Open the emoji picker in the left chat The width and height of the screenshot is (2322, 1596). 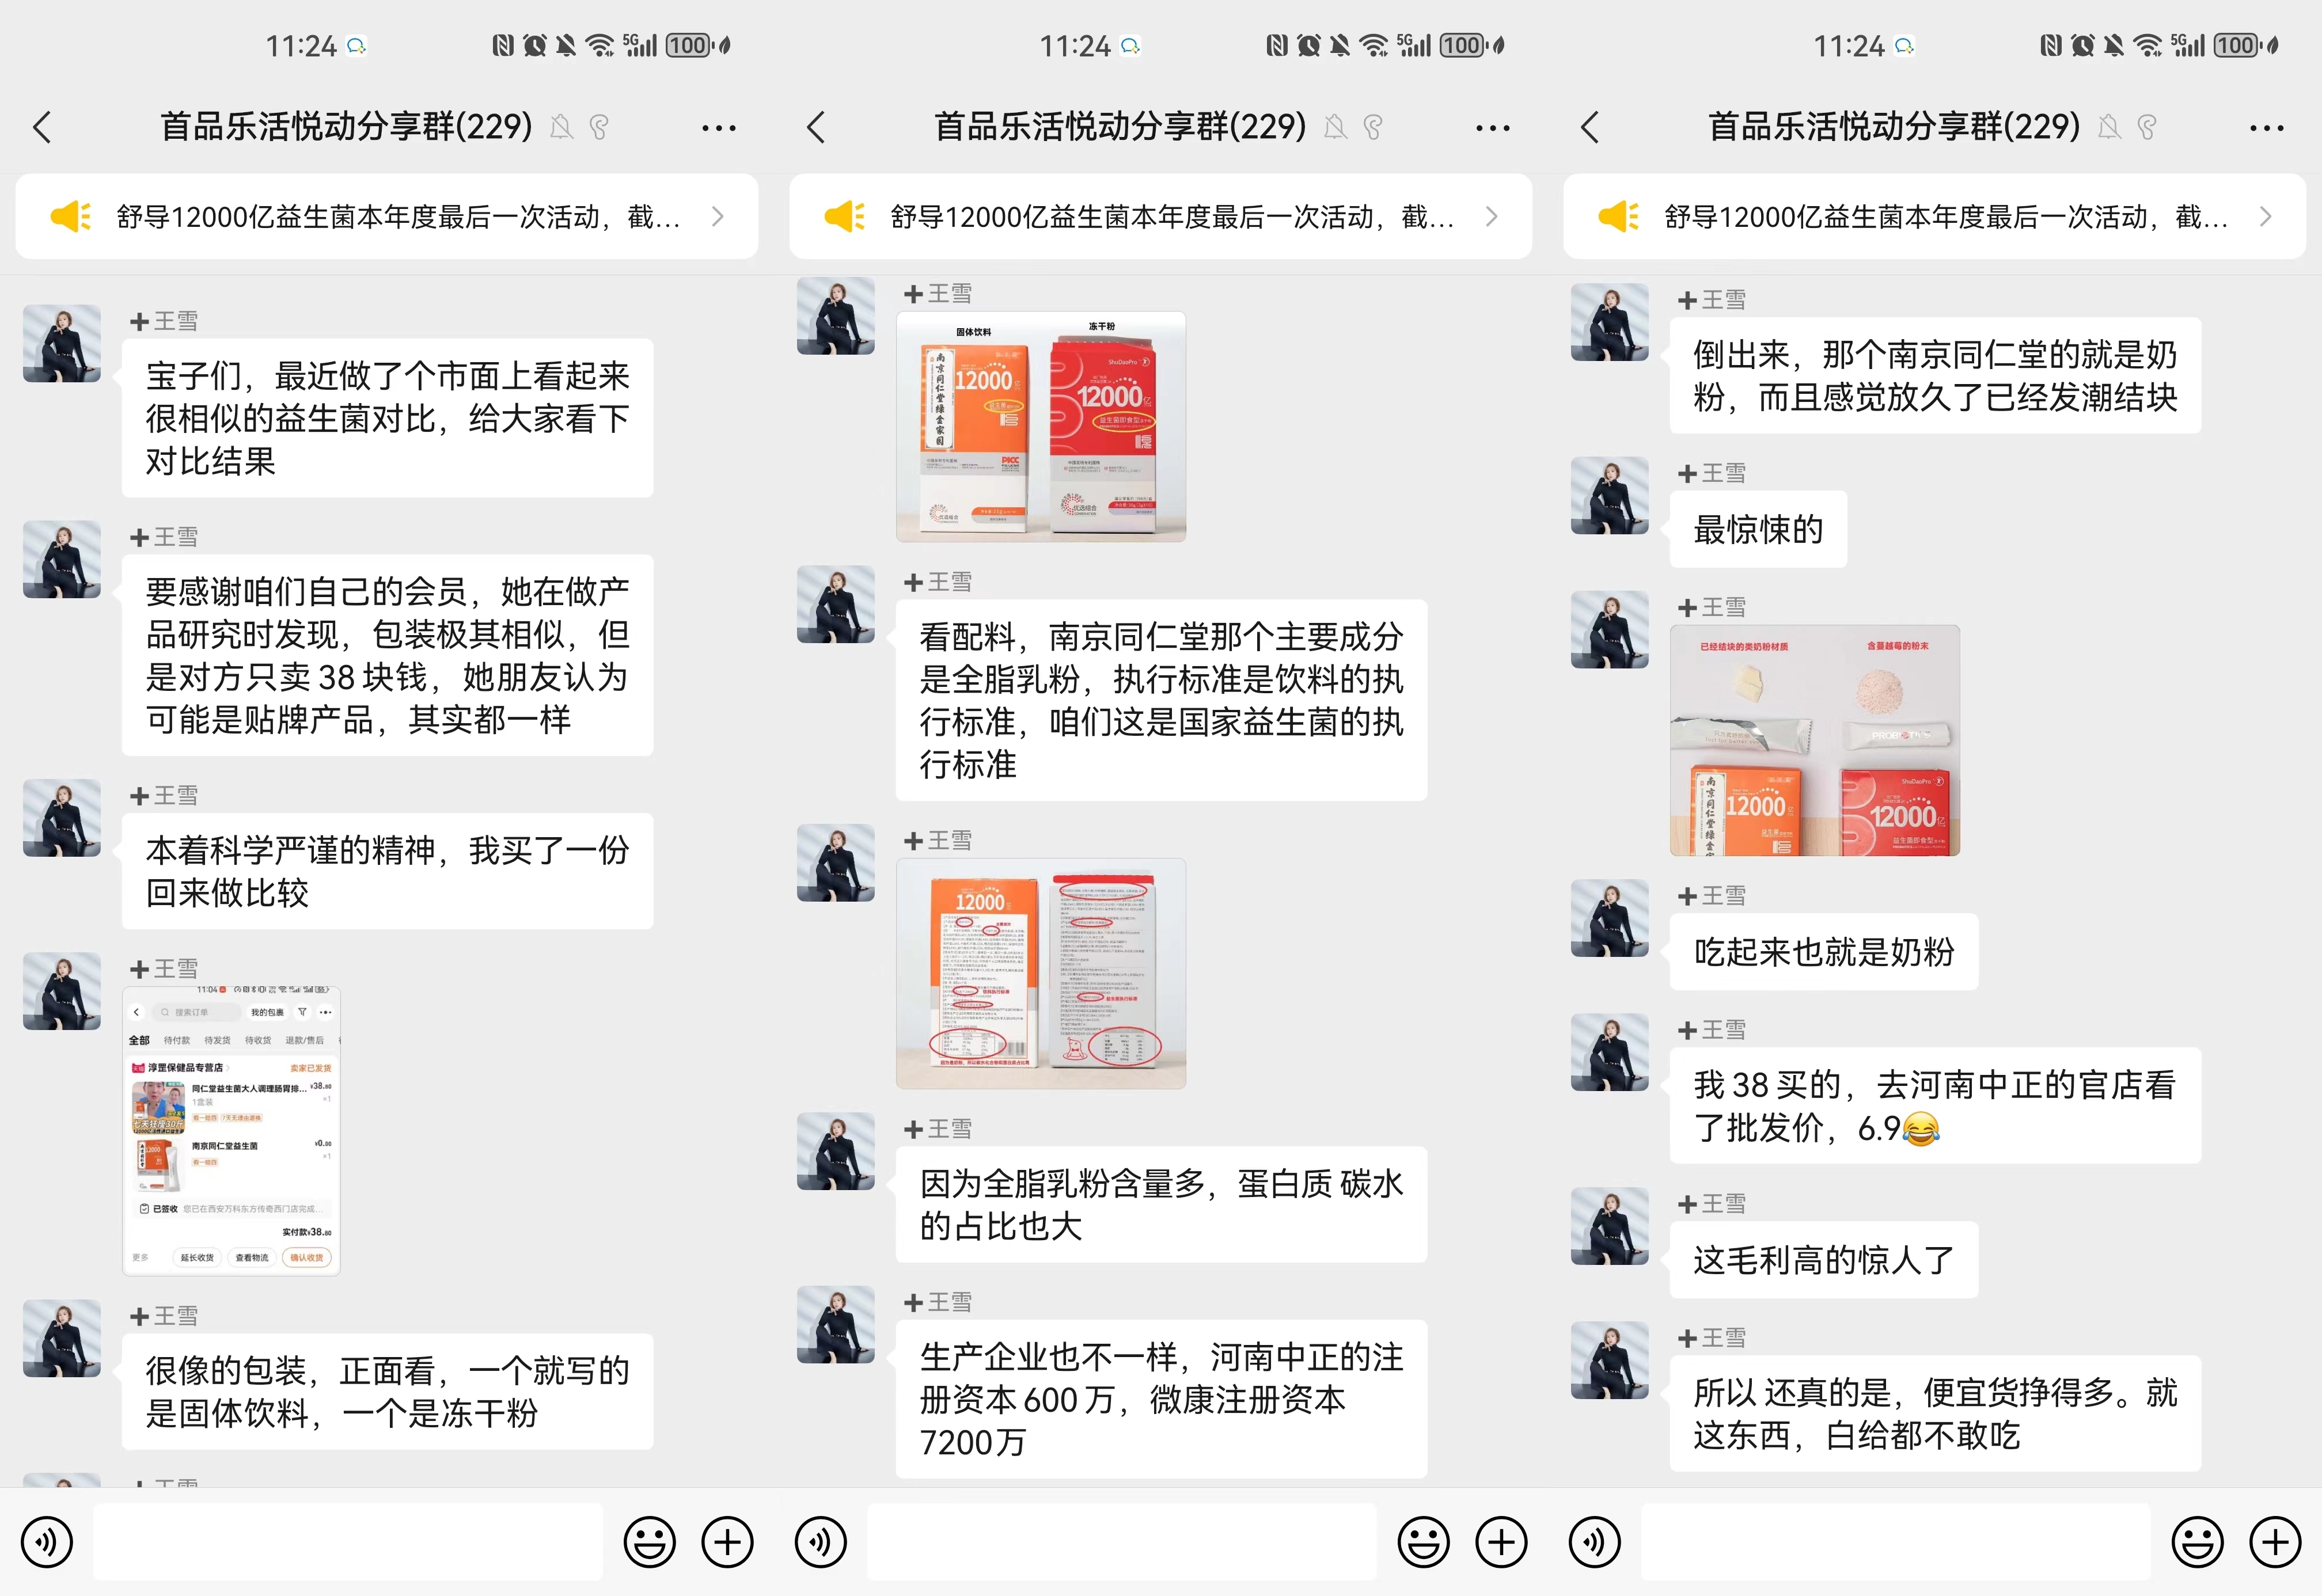click(x=649, y=1542)
